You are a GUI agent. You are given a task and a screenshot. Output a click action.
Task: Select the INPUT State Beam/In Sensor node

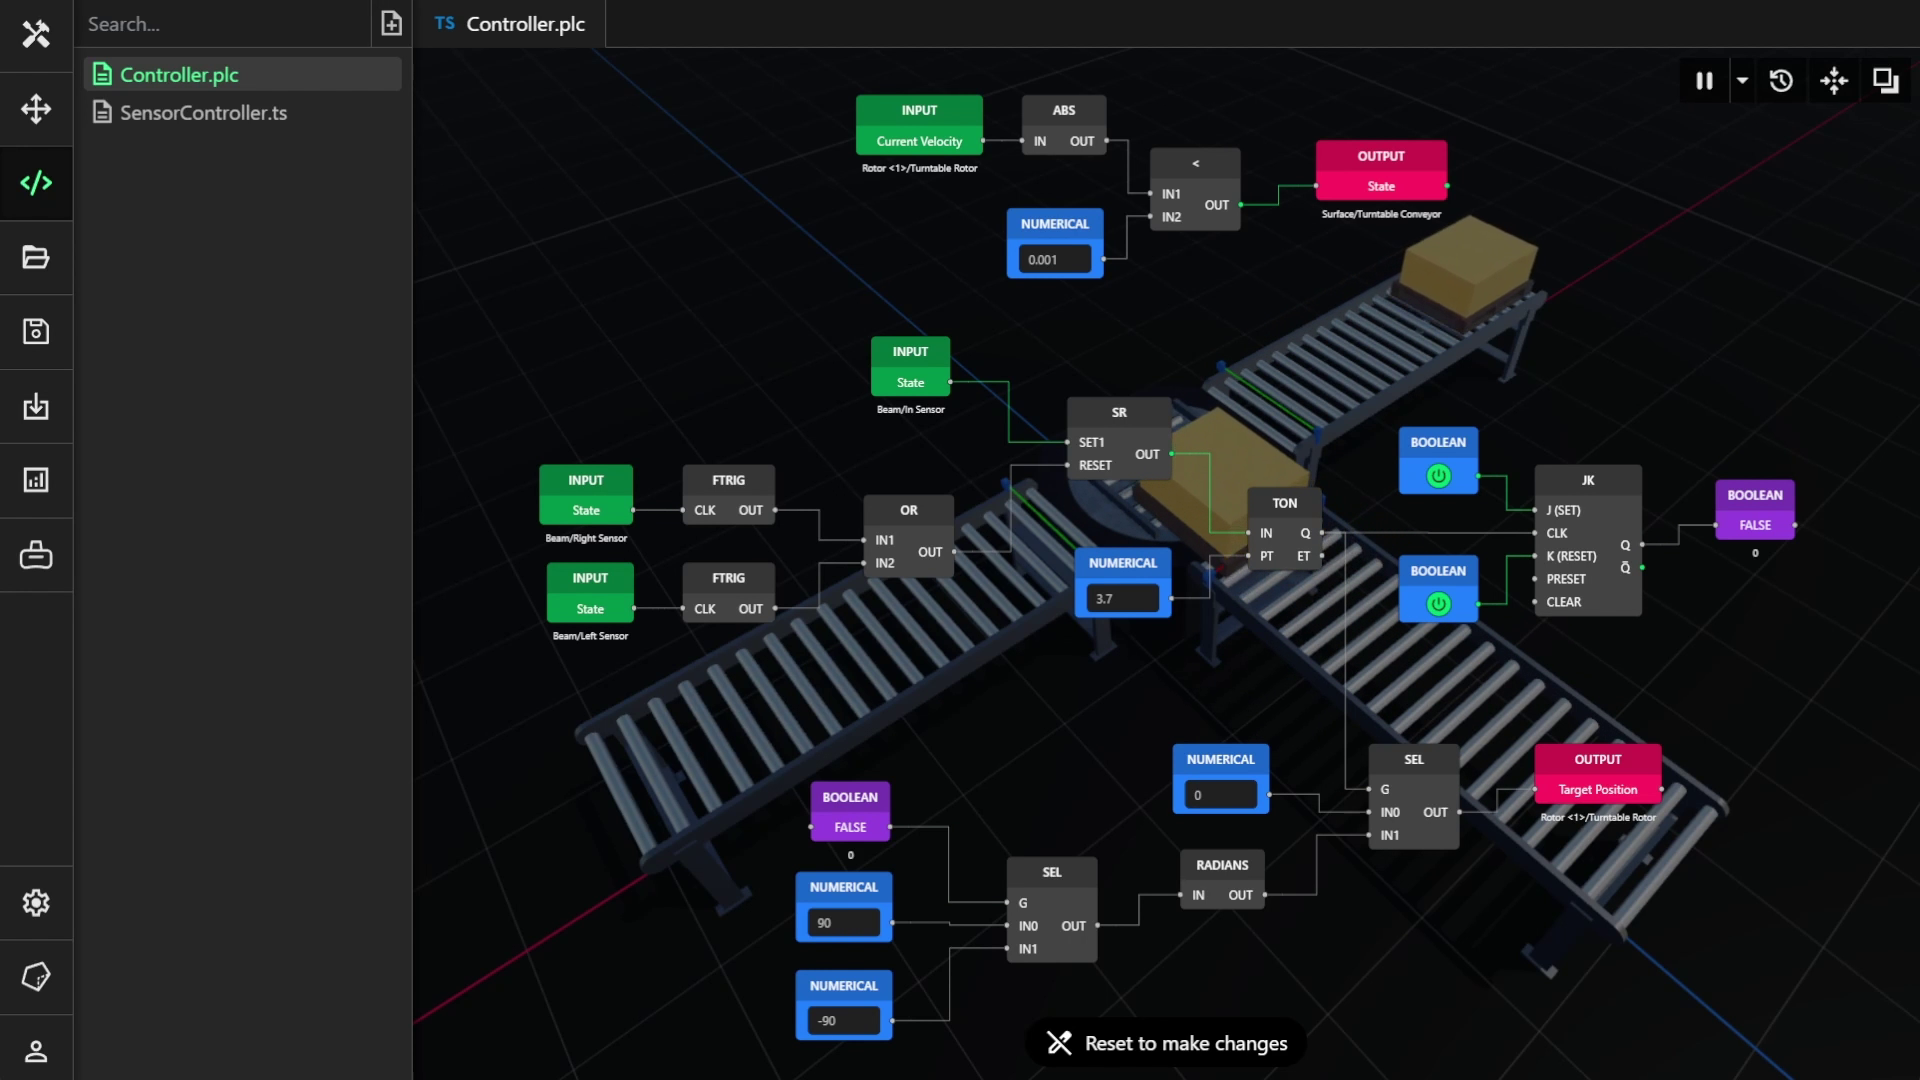click(x=910, y=367)
